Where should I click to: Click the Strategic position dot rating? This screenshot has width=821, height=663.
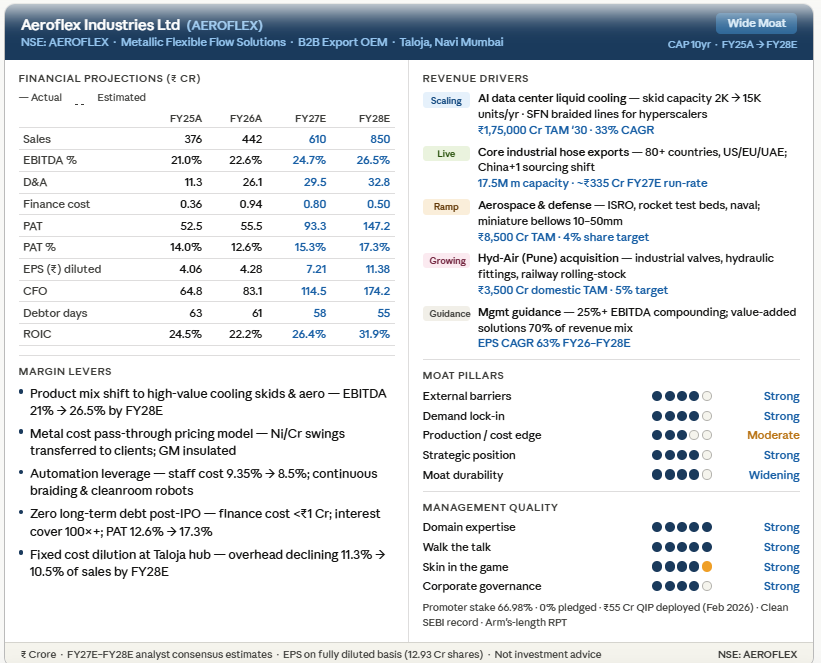682,455
